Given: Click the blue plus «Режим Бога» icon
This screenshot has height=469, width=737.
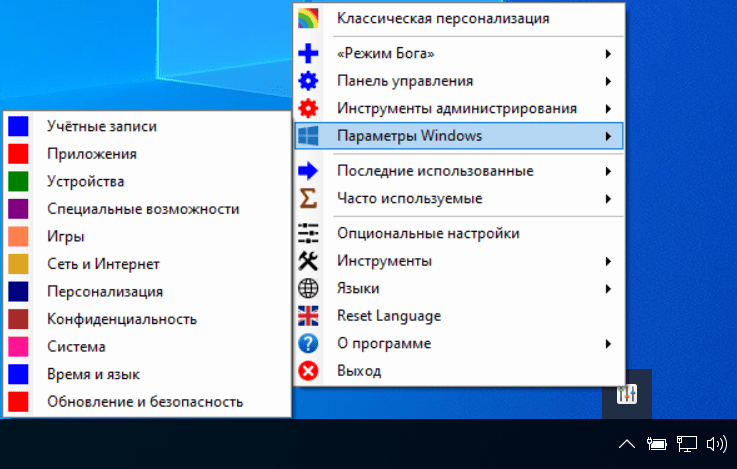Looking at the screenshot, I should [x=308, y=53].
